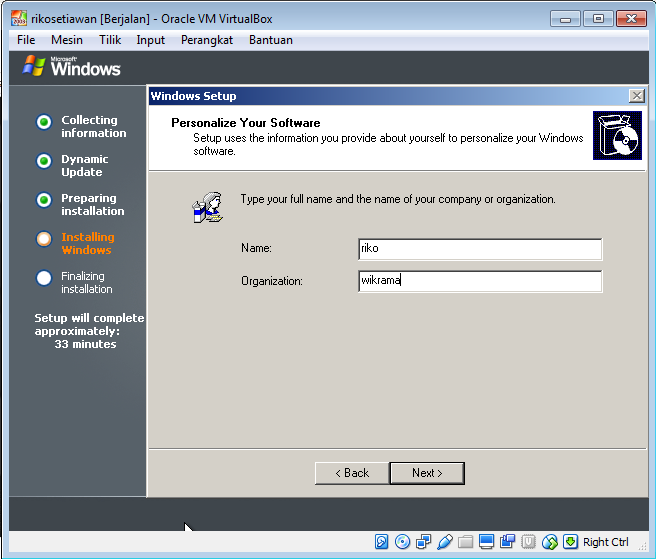
Task: Click the Personalize Your Software heading
Action: pos(246,123)
